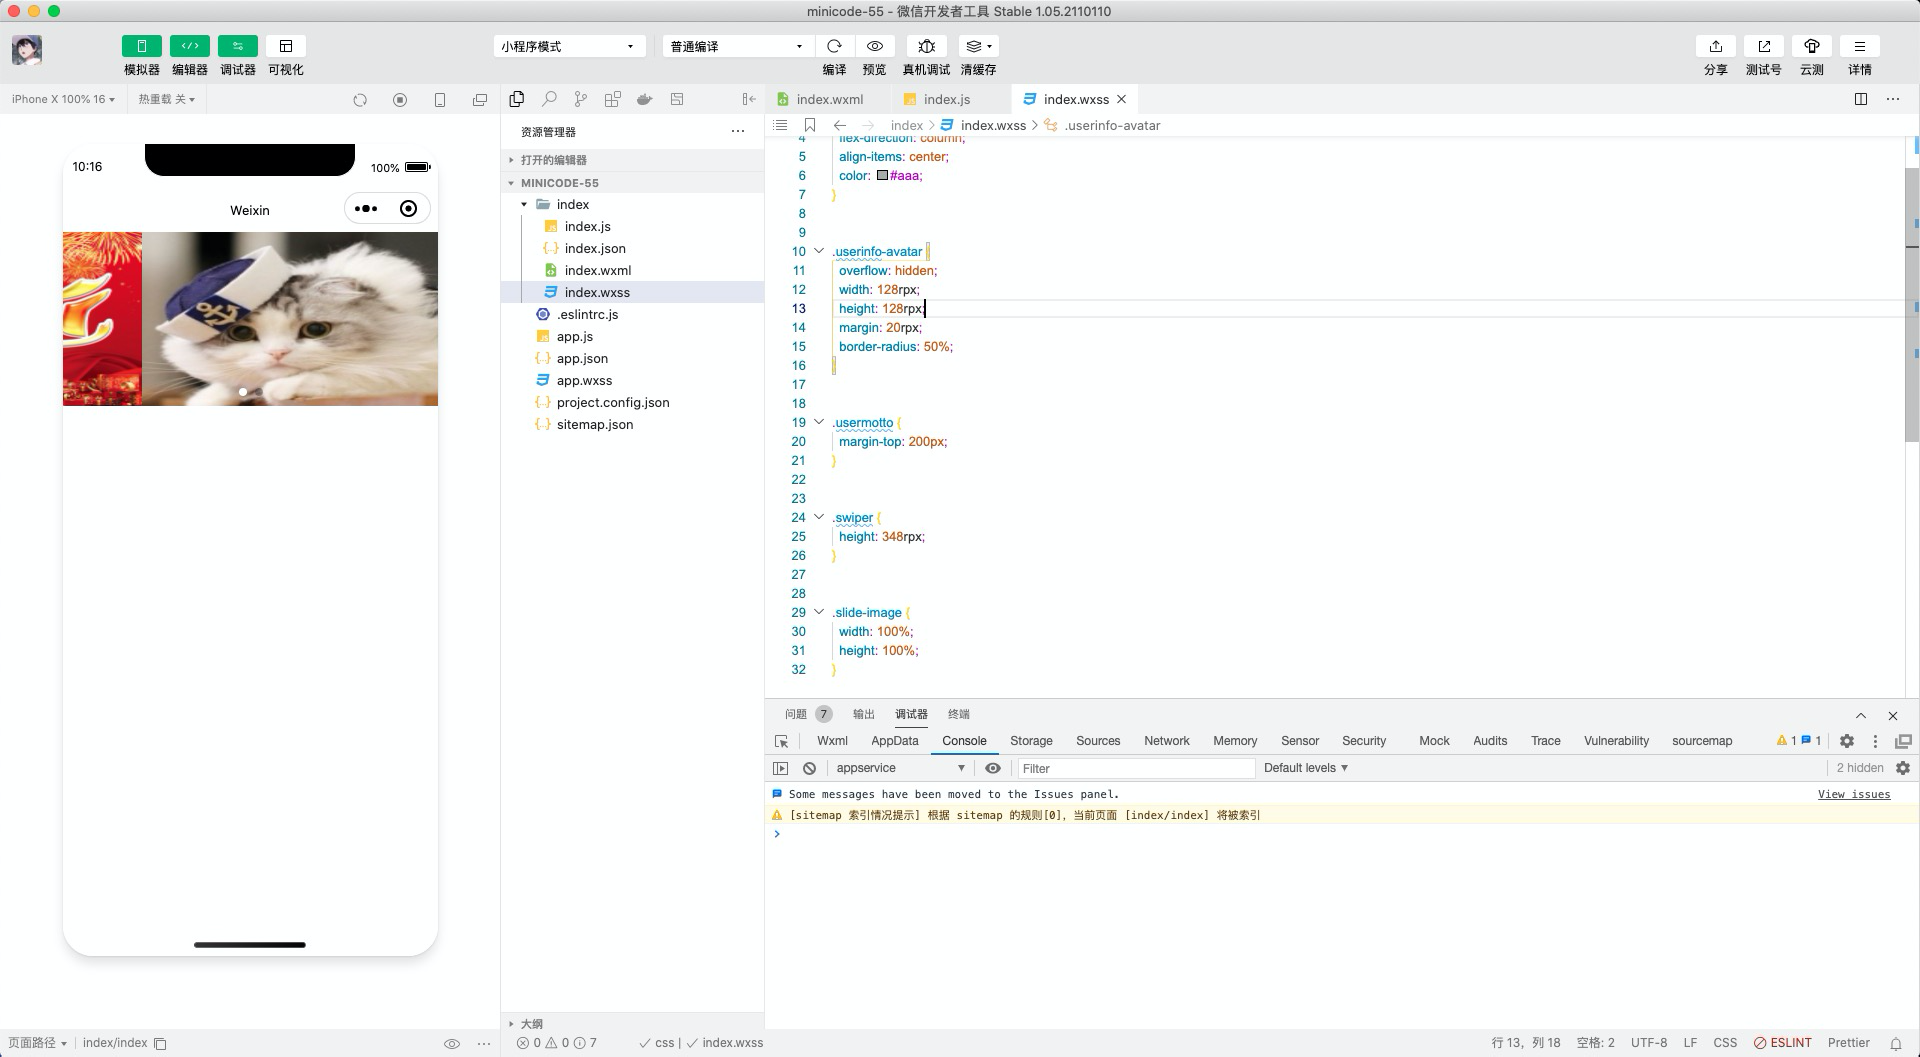The height and width of the screenshot is (1057, 1920).
Task: Fold the .userinfo-avatar rule chevron
Action: tap(819, 251)
